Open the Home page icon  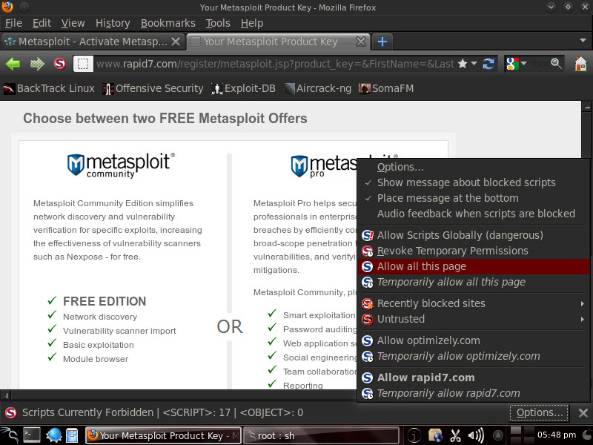(581, 64)
